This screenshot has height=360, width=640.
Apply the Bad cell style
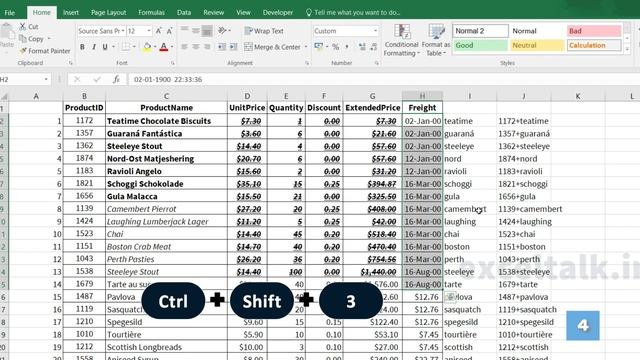click(594, 31)
